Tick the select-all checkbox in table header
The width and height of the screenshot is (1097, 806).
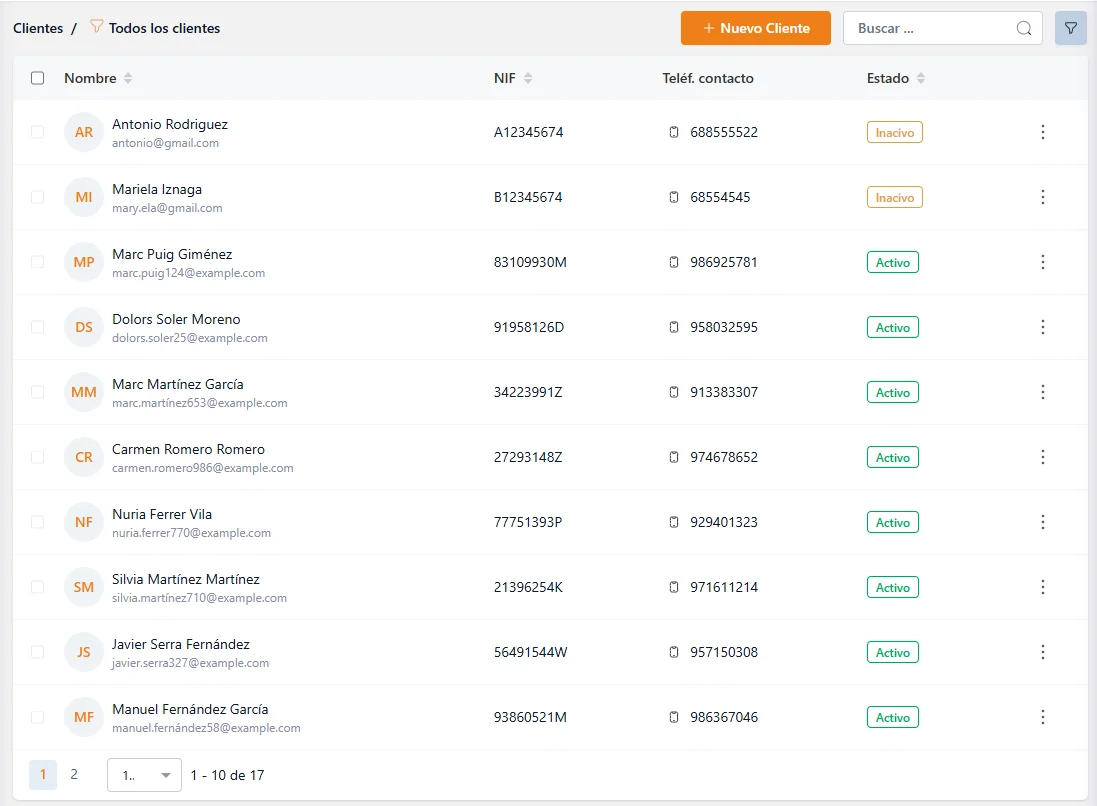click(x=38, y=78)
